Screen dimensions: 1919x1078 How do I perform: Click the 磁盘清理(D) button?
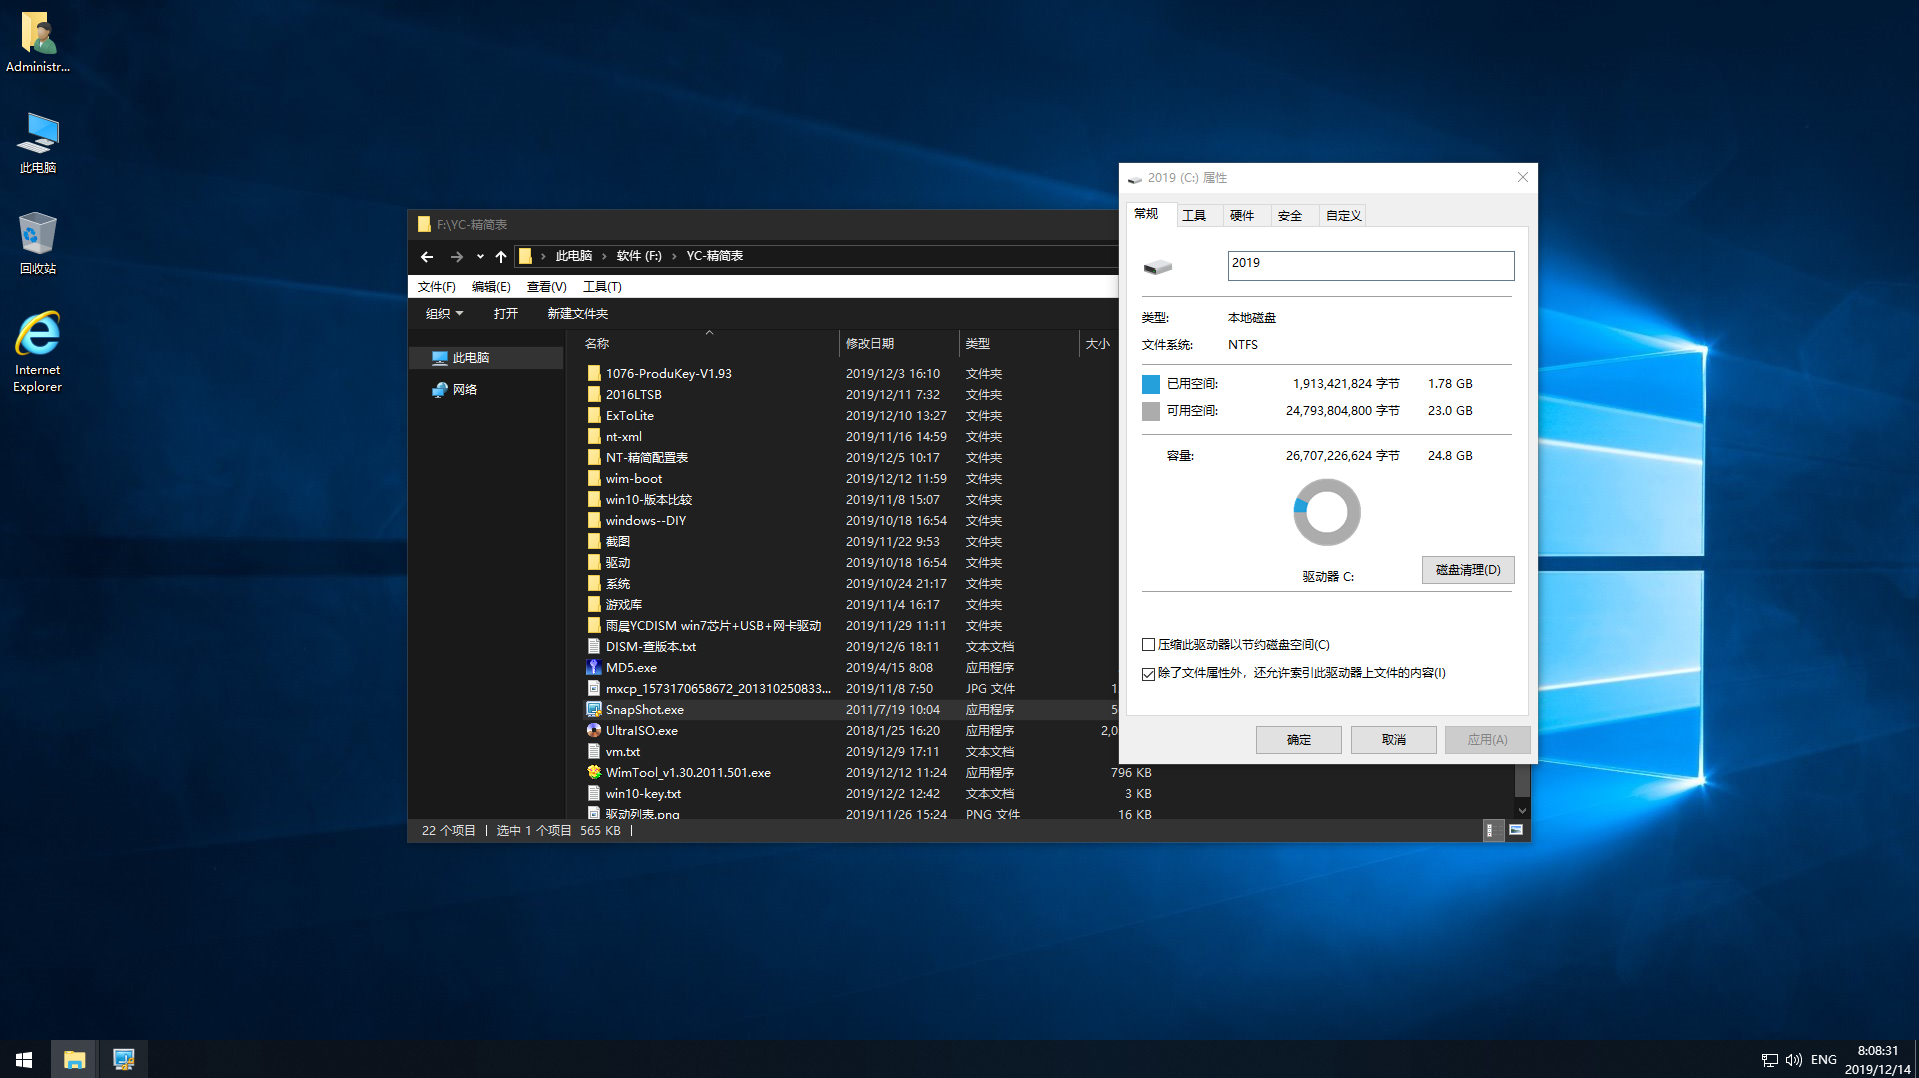(x=1468, y=569)
